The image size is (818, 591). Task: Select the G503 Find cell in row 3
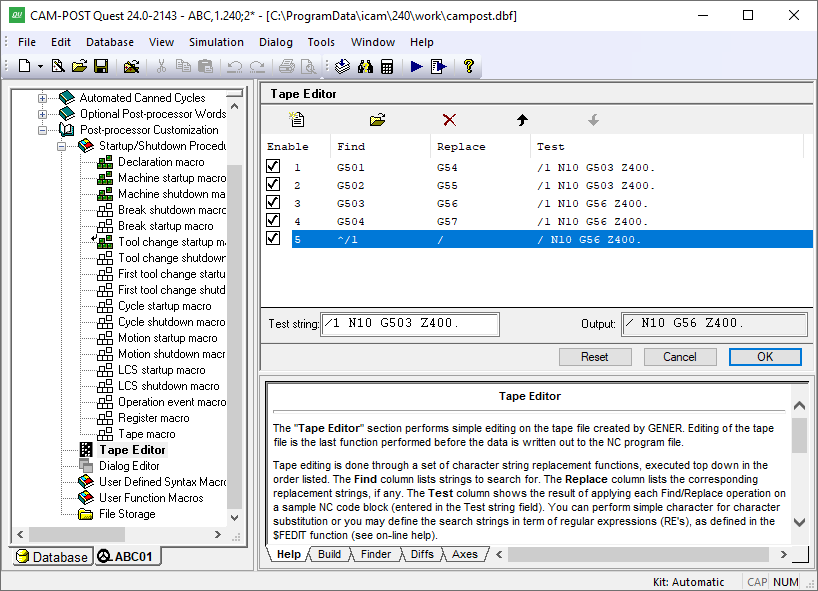click(351, 203)
